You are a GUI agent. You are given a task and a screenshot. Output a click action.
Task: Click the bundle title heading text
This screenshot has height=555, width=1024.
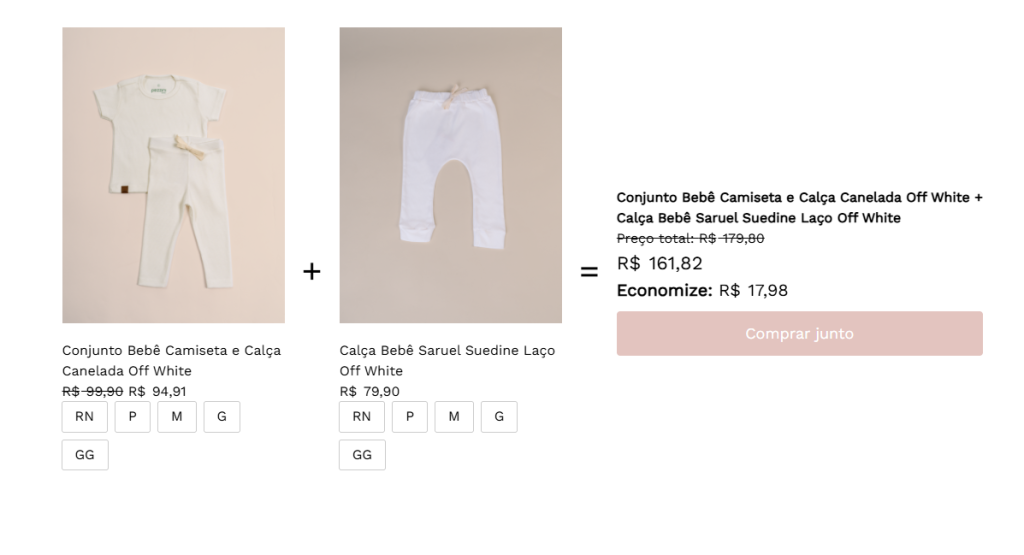pyautogui.click(x=799, y=208)
